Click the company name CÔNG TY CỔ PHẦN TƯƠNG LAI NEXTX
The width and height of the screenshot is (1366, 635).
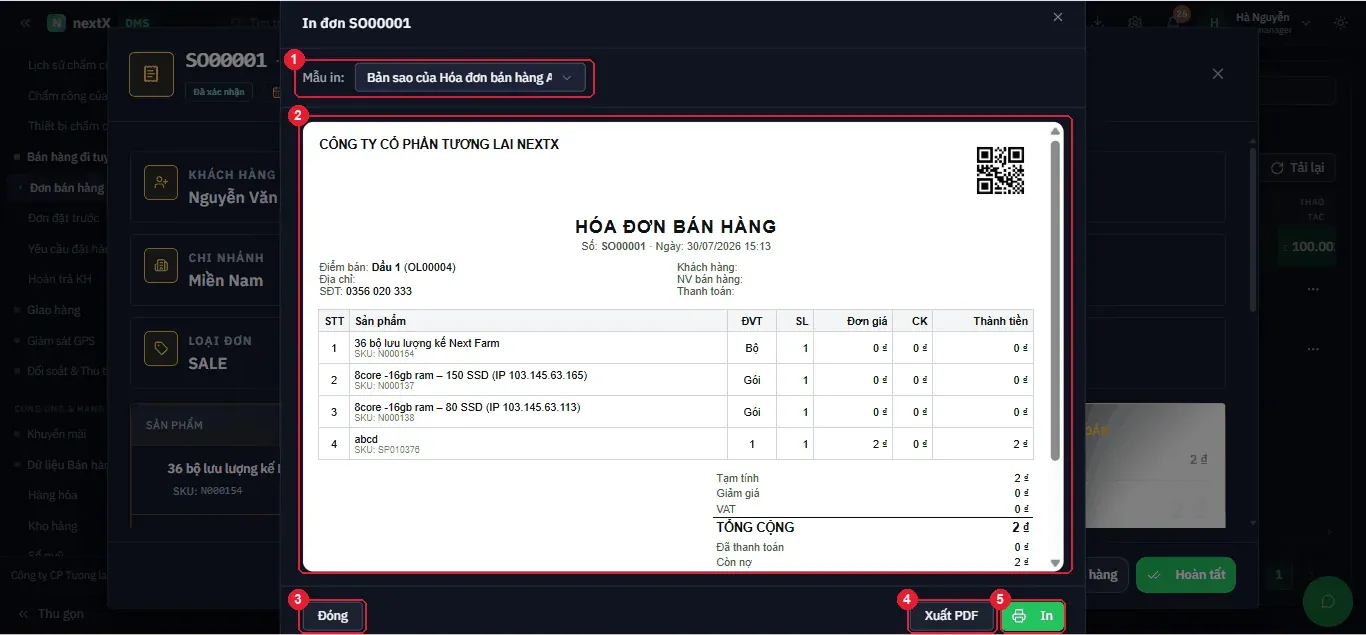(x=439, y=144)
